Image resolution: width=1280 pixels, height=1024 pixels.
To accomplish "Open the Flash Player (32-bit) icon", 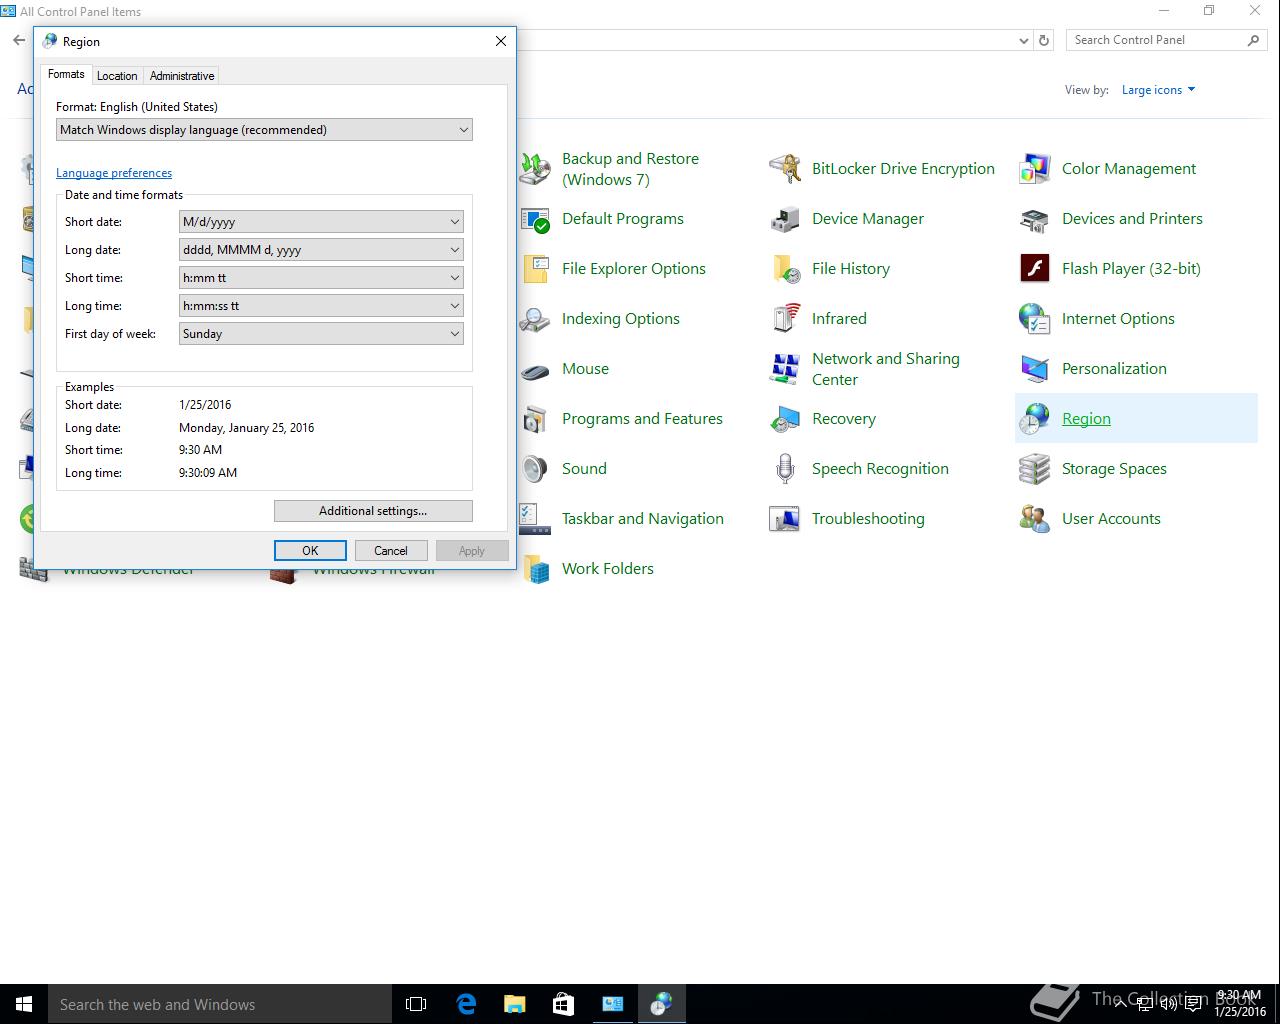I will 1035,269.
